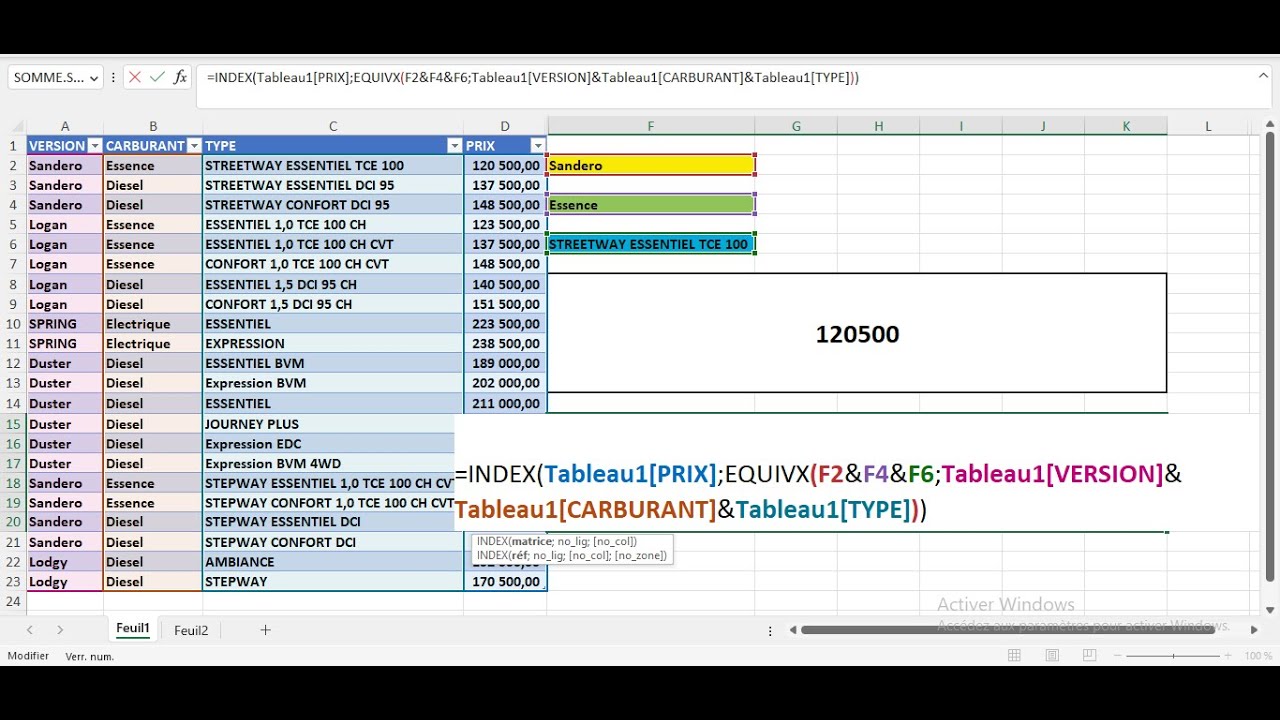Select column A header

(65, 126)
